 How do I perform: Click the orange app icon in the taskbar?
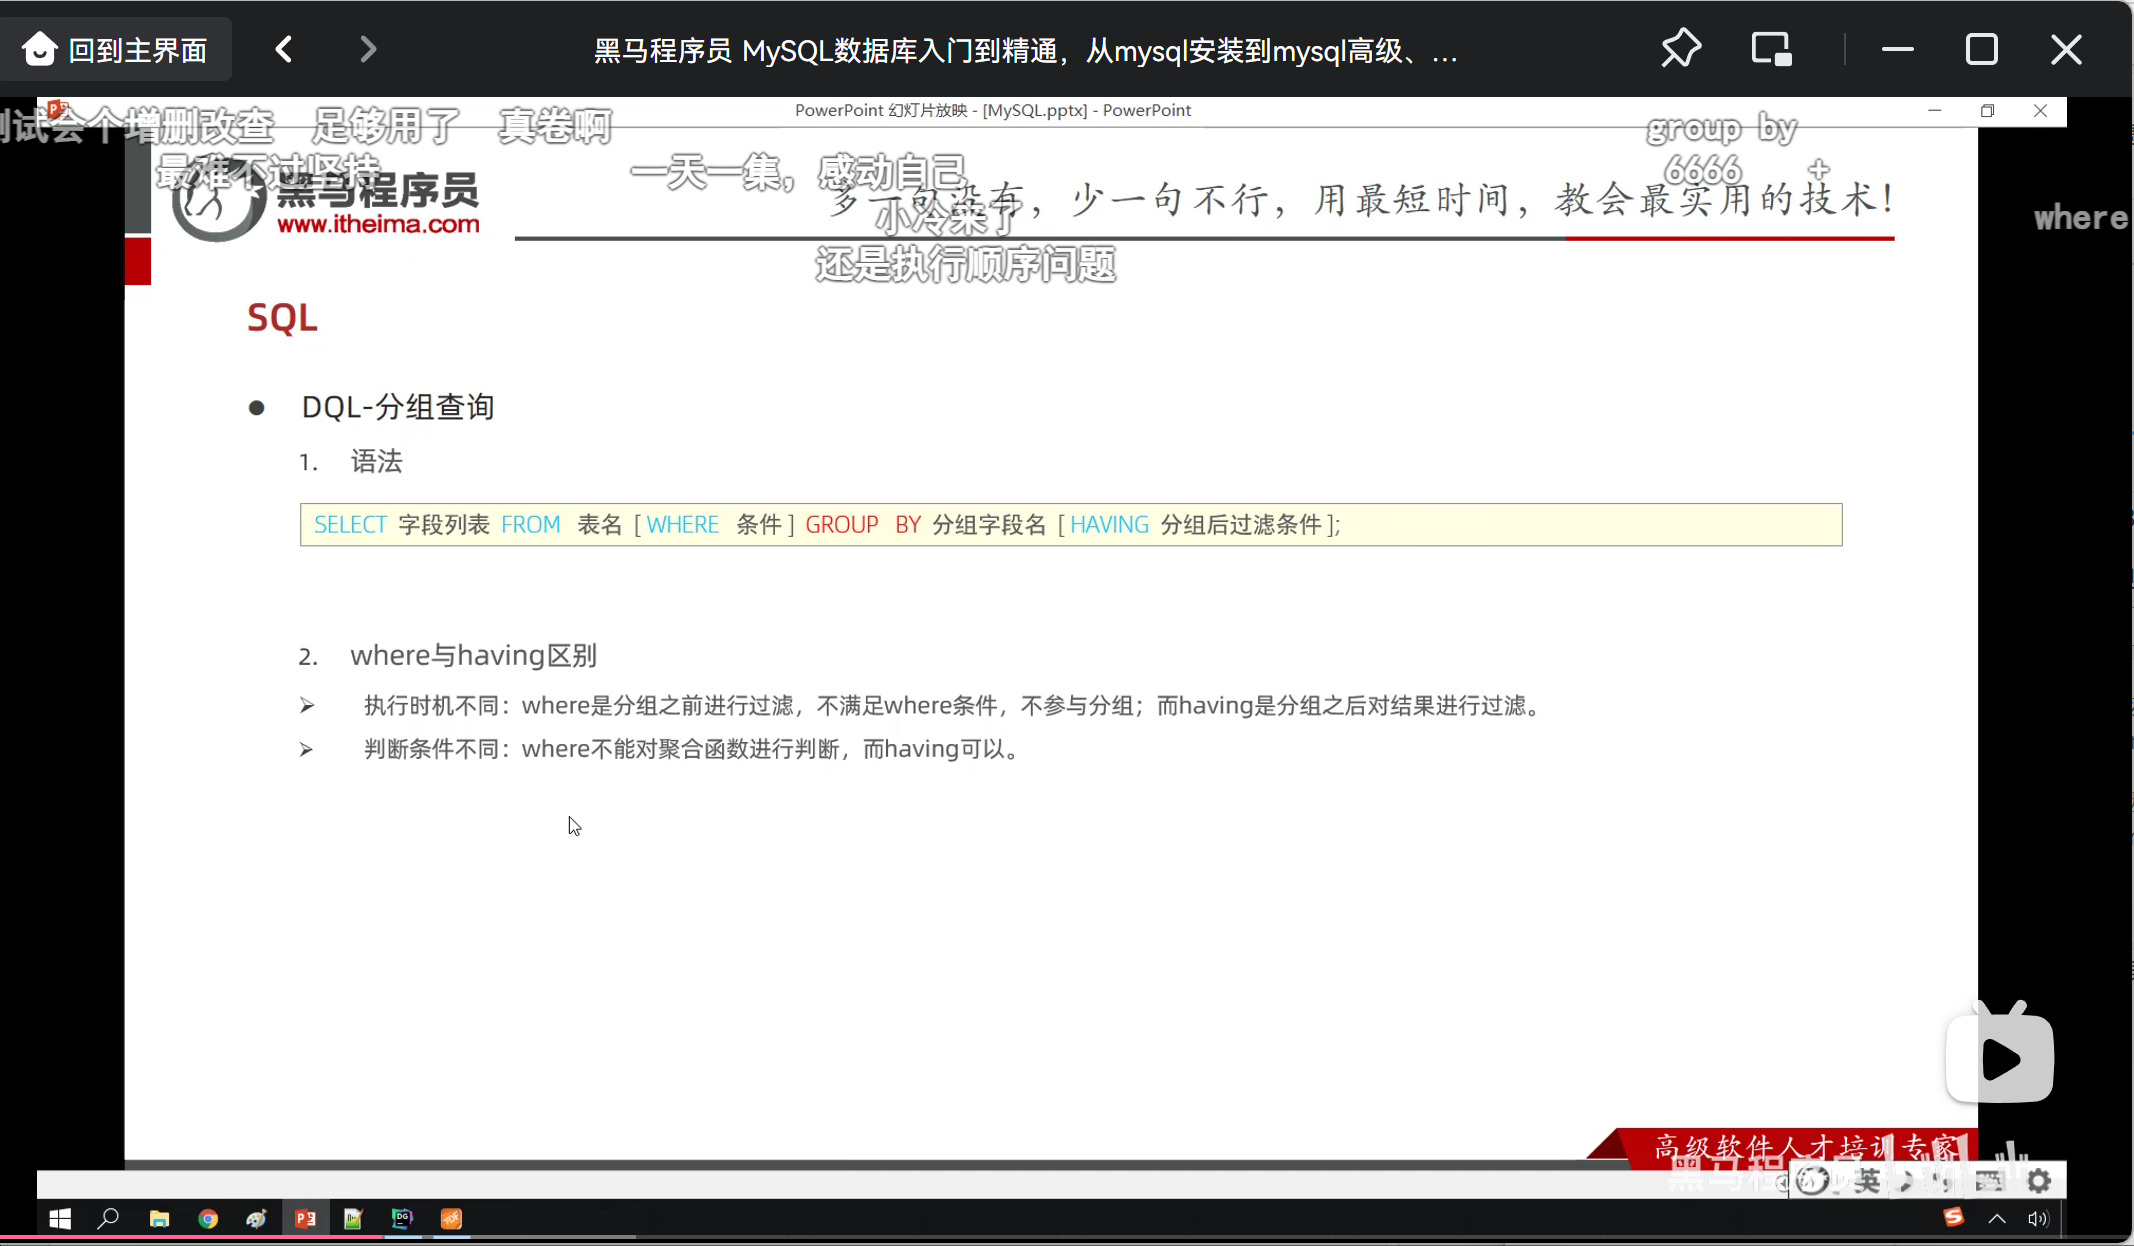[451, 1218]
